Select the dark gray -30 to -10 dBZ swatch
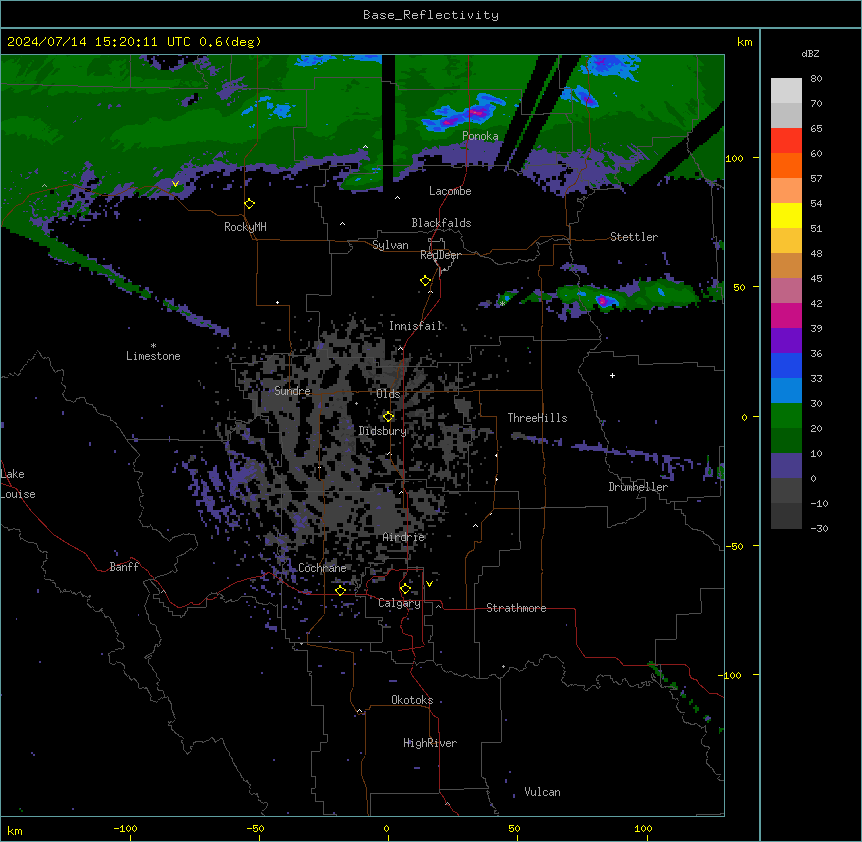The height and width of the screenshot is (842, 862). [x=786, y=516]
